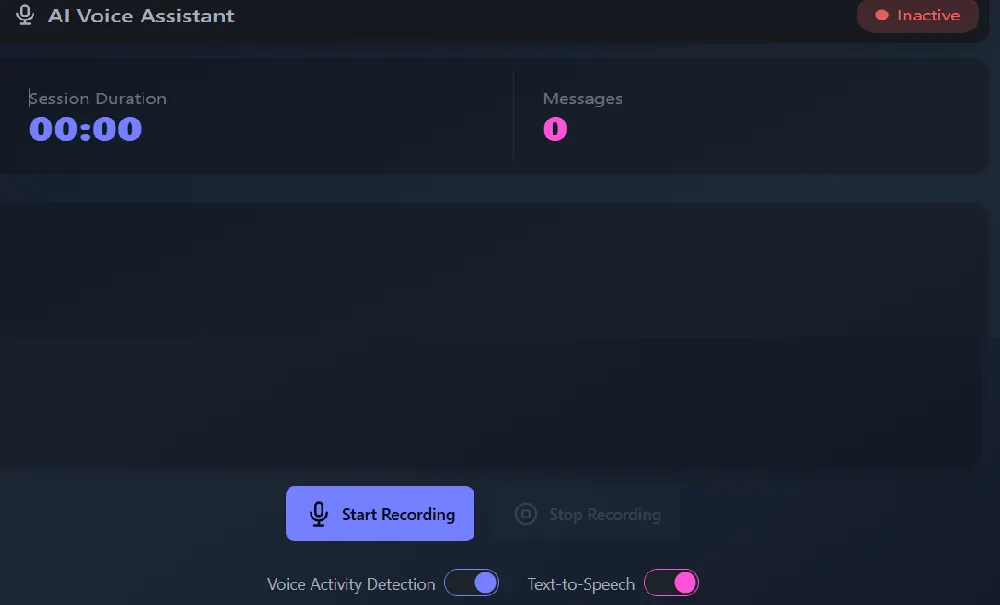Disable the Text-to-Speech switch
This screenshot has height=605, width=1000.
(x=672, y=583)
